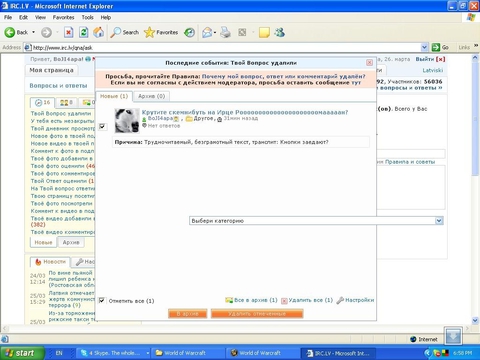Image resolution: width=480 pixels, height=360 pixels.
Task: Open the Favorites menu
Action: pyautogui.click(x=63, y=17)
